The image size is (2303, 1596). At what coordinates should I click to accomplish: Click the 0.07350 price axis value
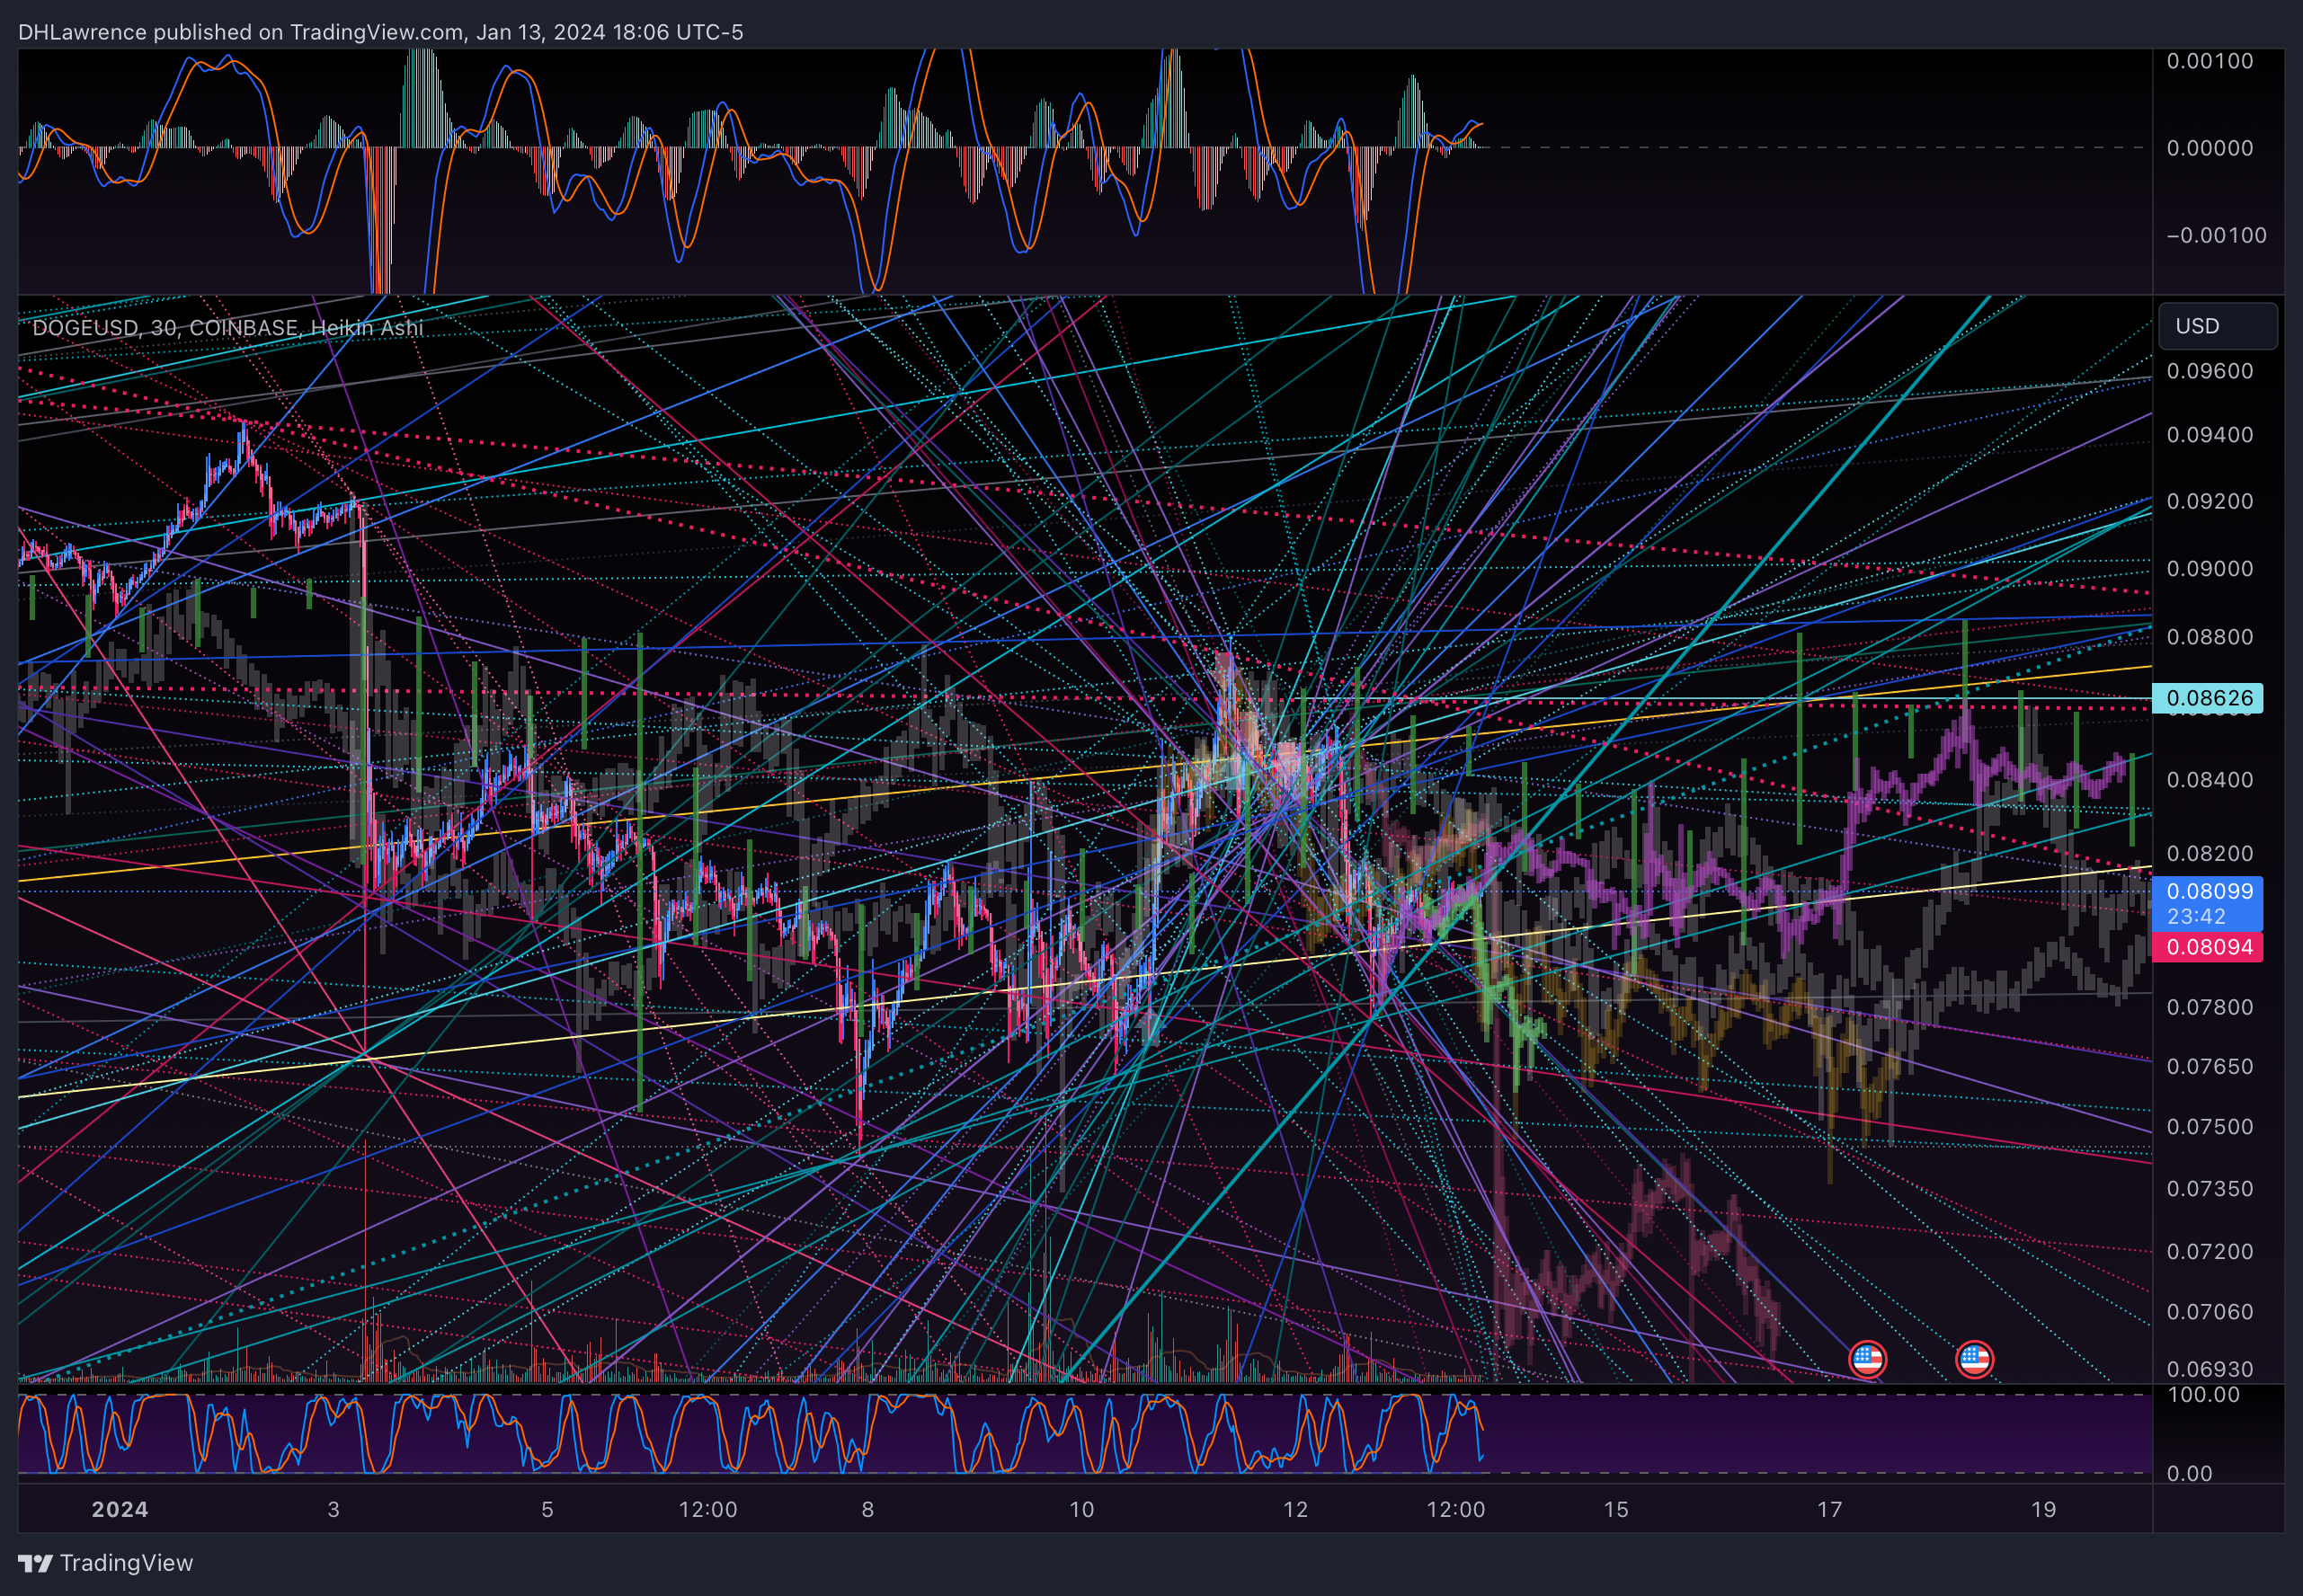(x=2210, y=1188)
